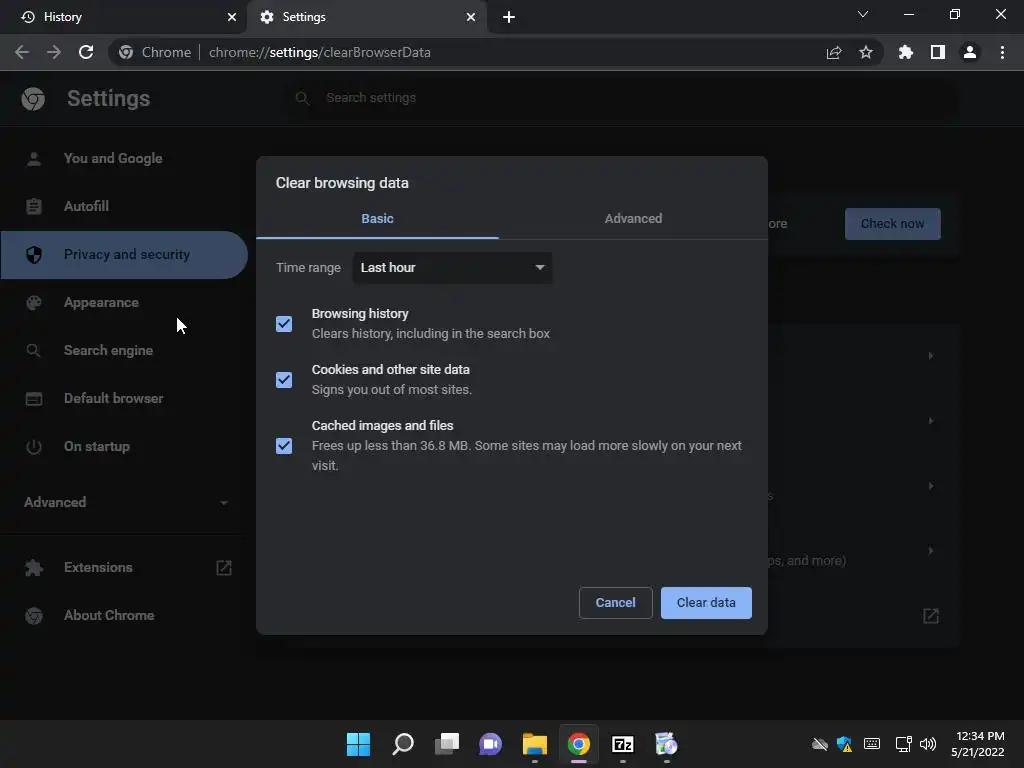1024x768 pixels.
Task: Close the History tab
Action: [232, 17]
